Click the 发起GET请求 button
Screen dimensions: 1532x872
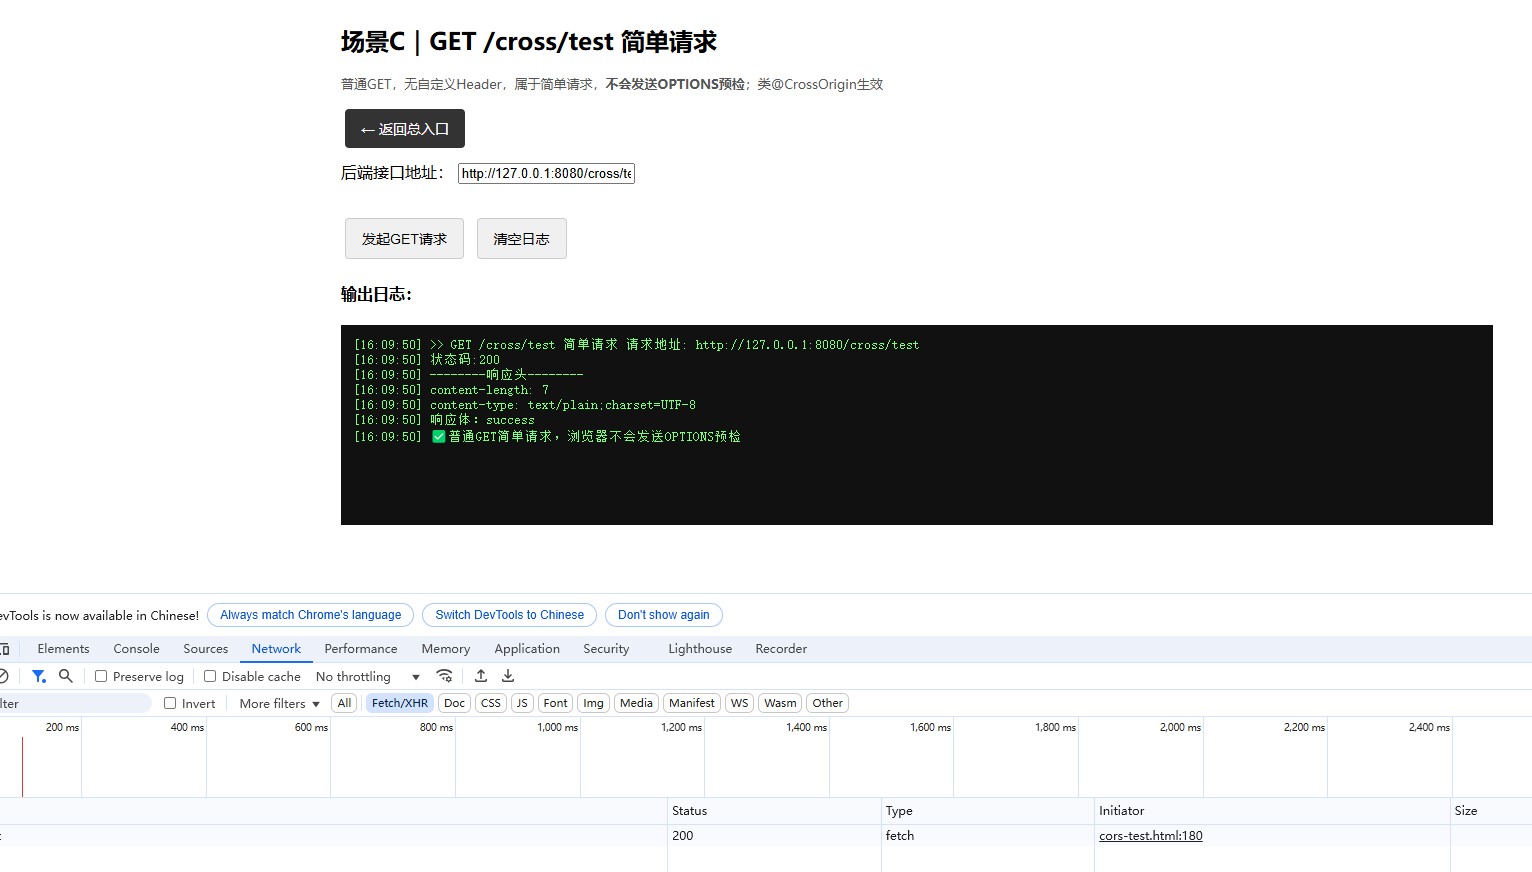pos(404,239)
